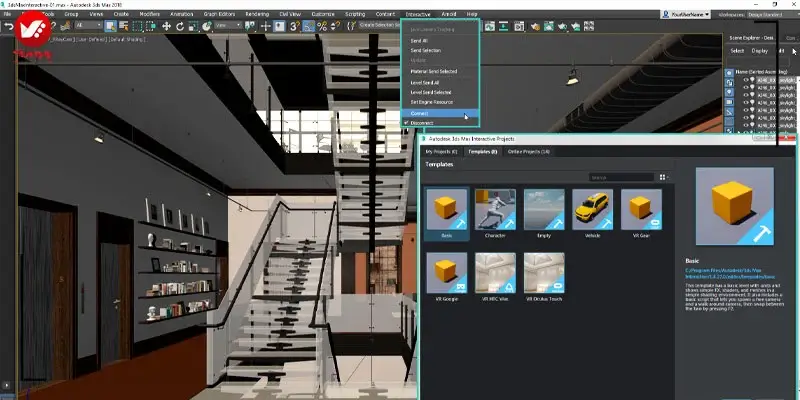Open the Scene Explorer Select menu
The height and width of the screenshot is (400, 800).
point(737,51)
